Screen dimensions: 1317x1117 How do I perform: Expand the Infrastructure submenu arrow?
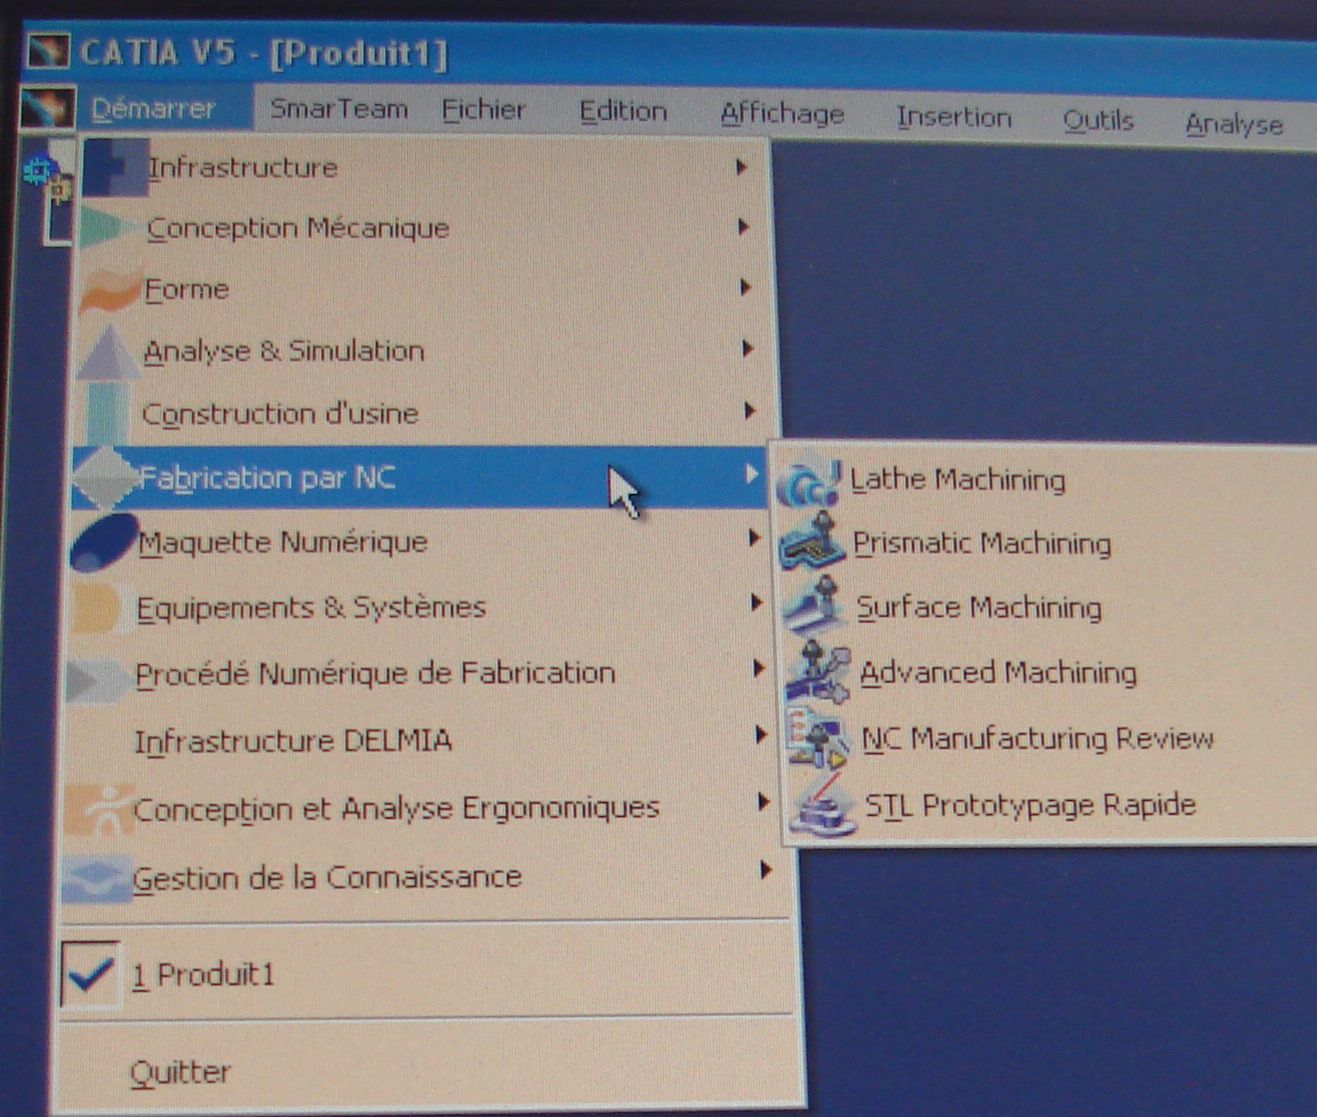[741, 167]
